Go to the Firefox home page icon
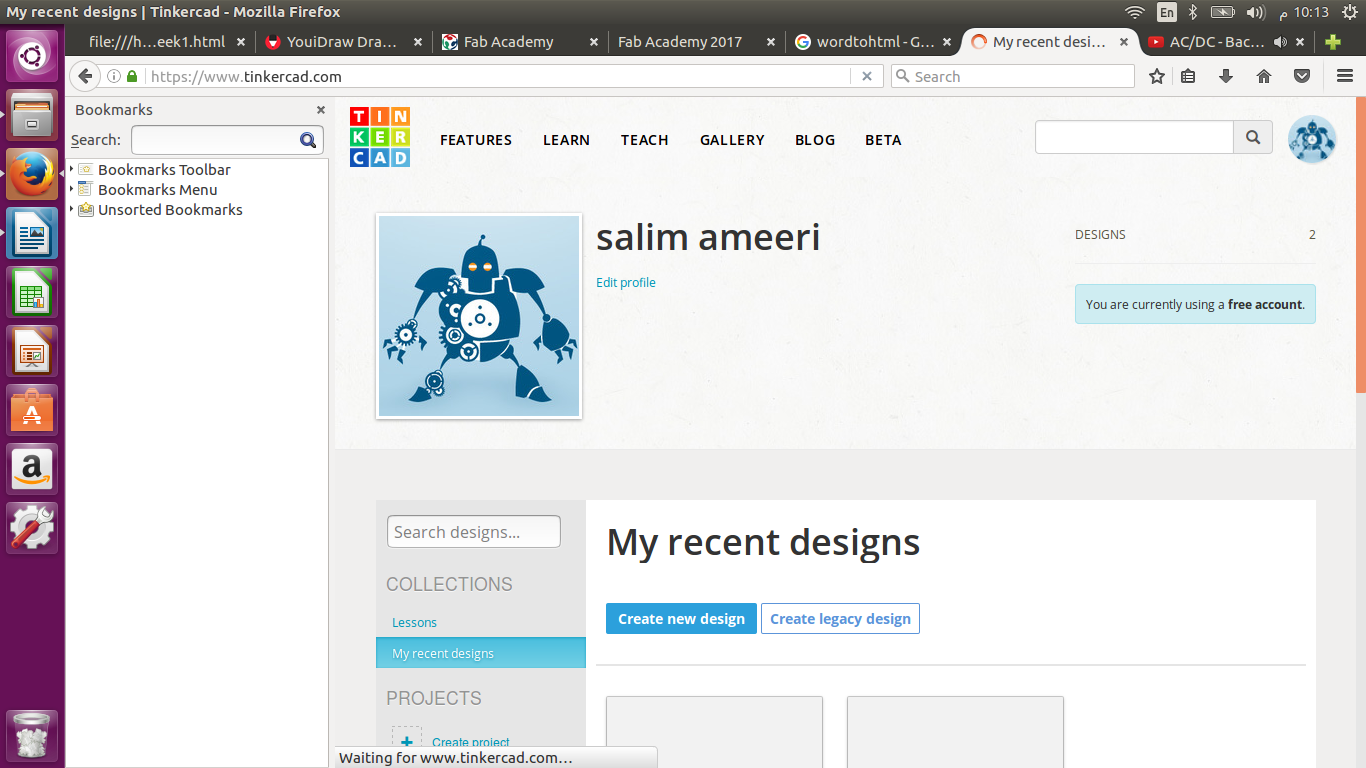This screenshot has width=1366, height=768. 1264,76
